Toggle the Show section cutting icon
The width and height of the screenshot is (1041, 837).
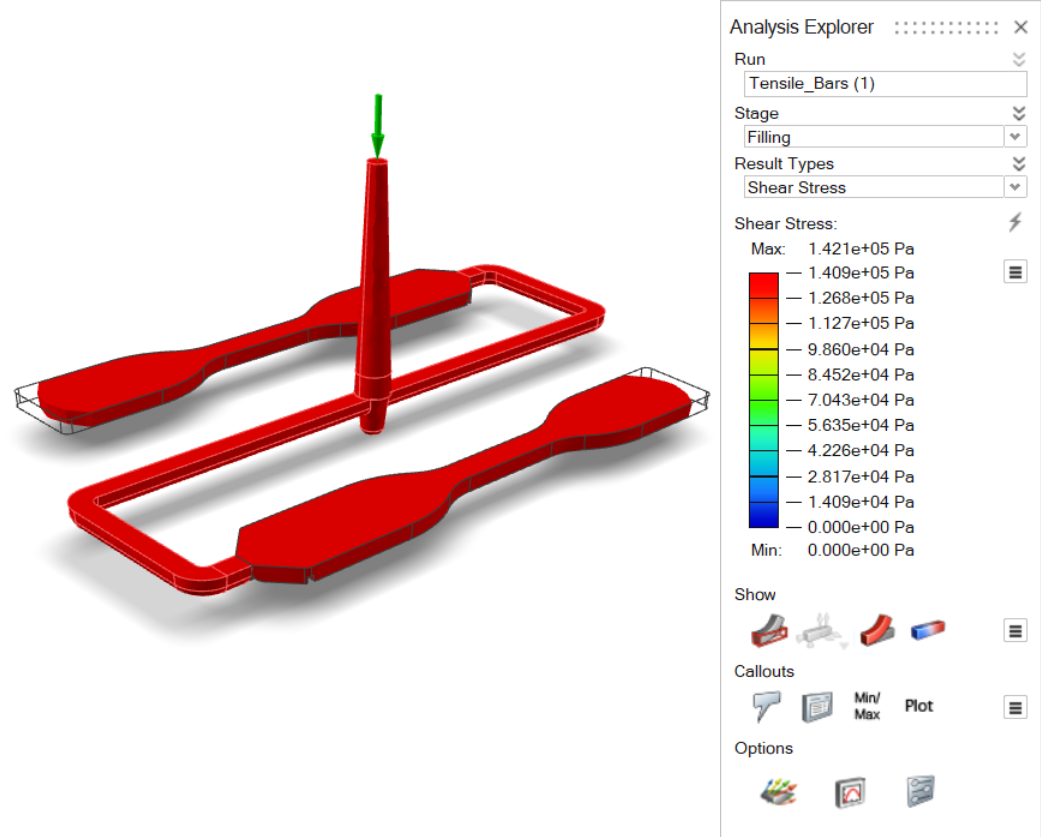(x=769, y=630)
